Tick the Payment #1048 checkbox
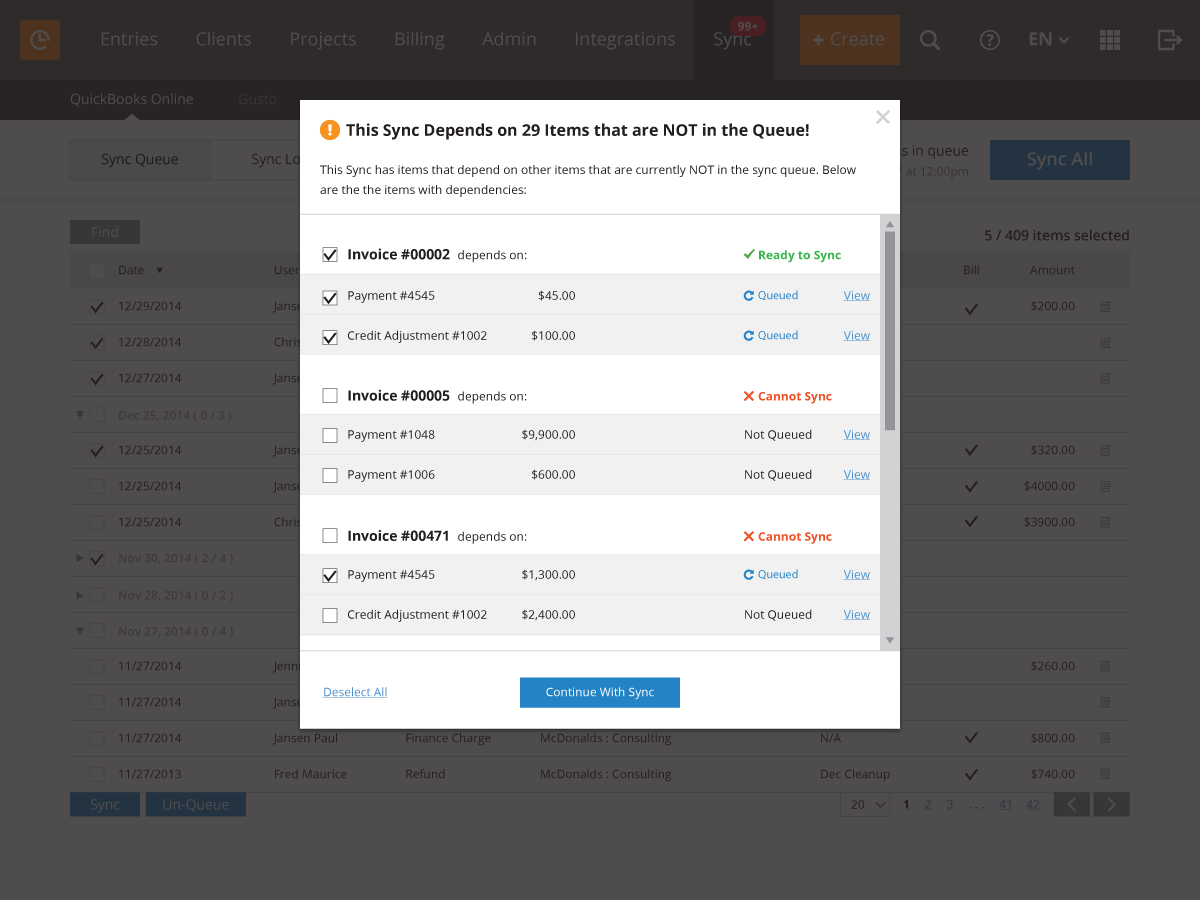The width and height of the screenshot is (1200, 900). coord(330,435)
